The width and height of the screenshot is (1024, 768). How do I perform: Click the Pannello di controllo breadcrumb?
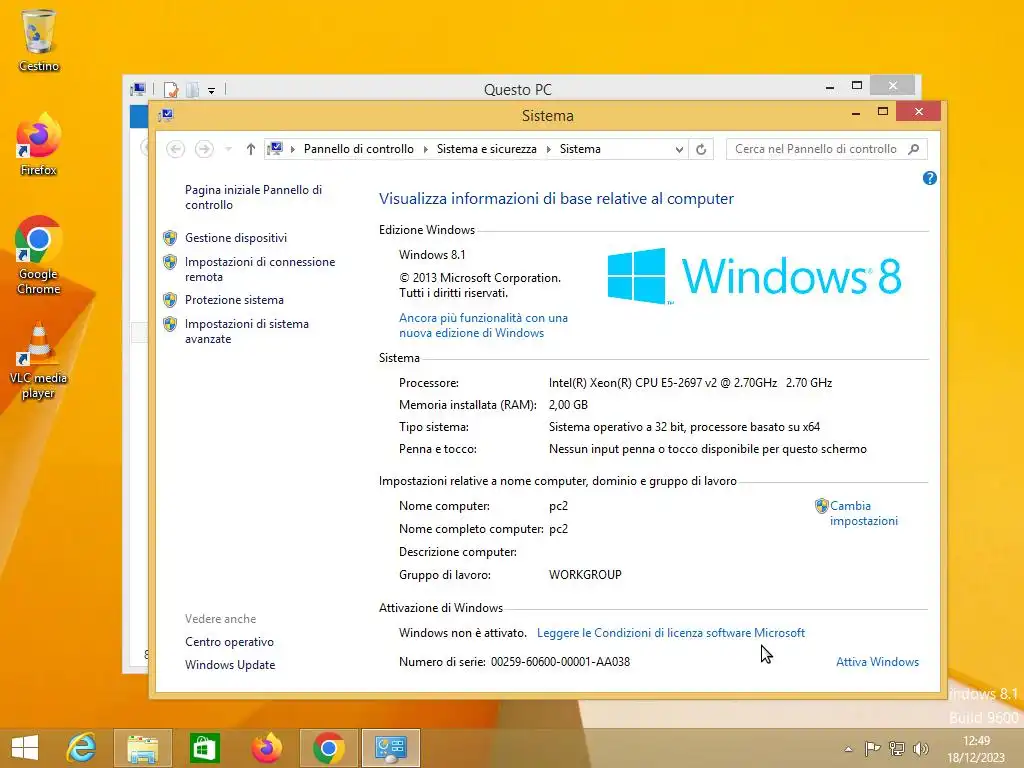(x=359, y=149)
